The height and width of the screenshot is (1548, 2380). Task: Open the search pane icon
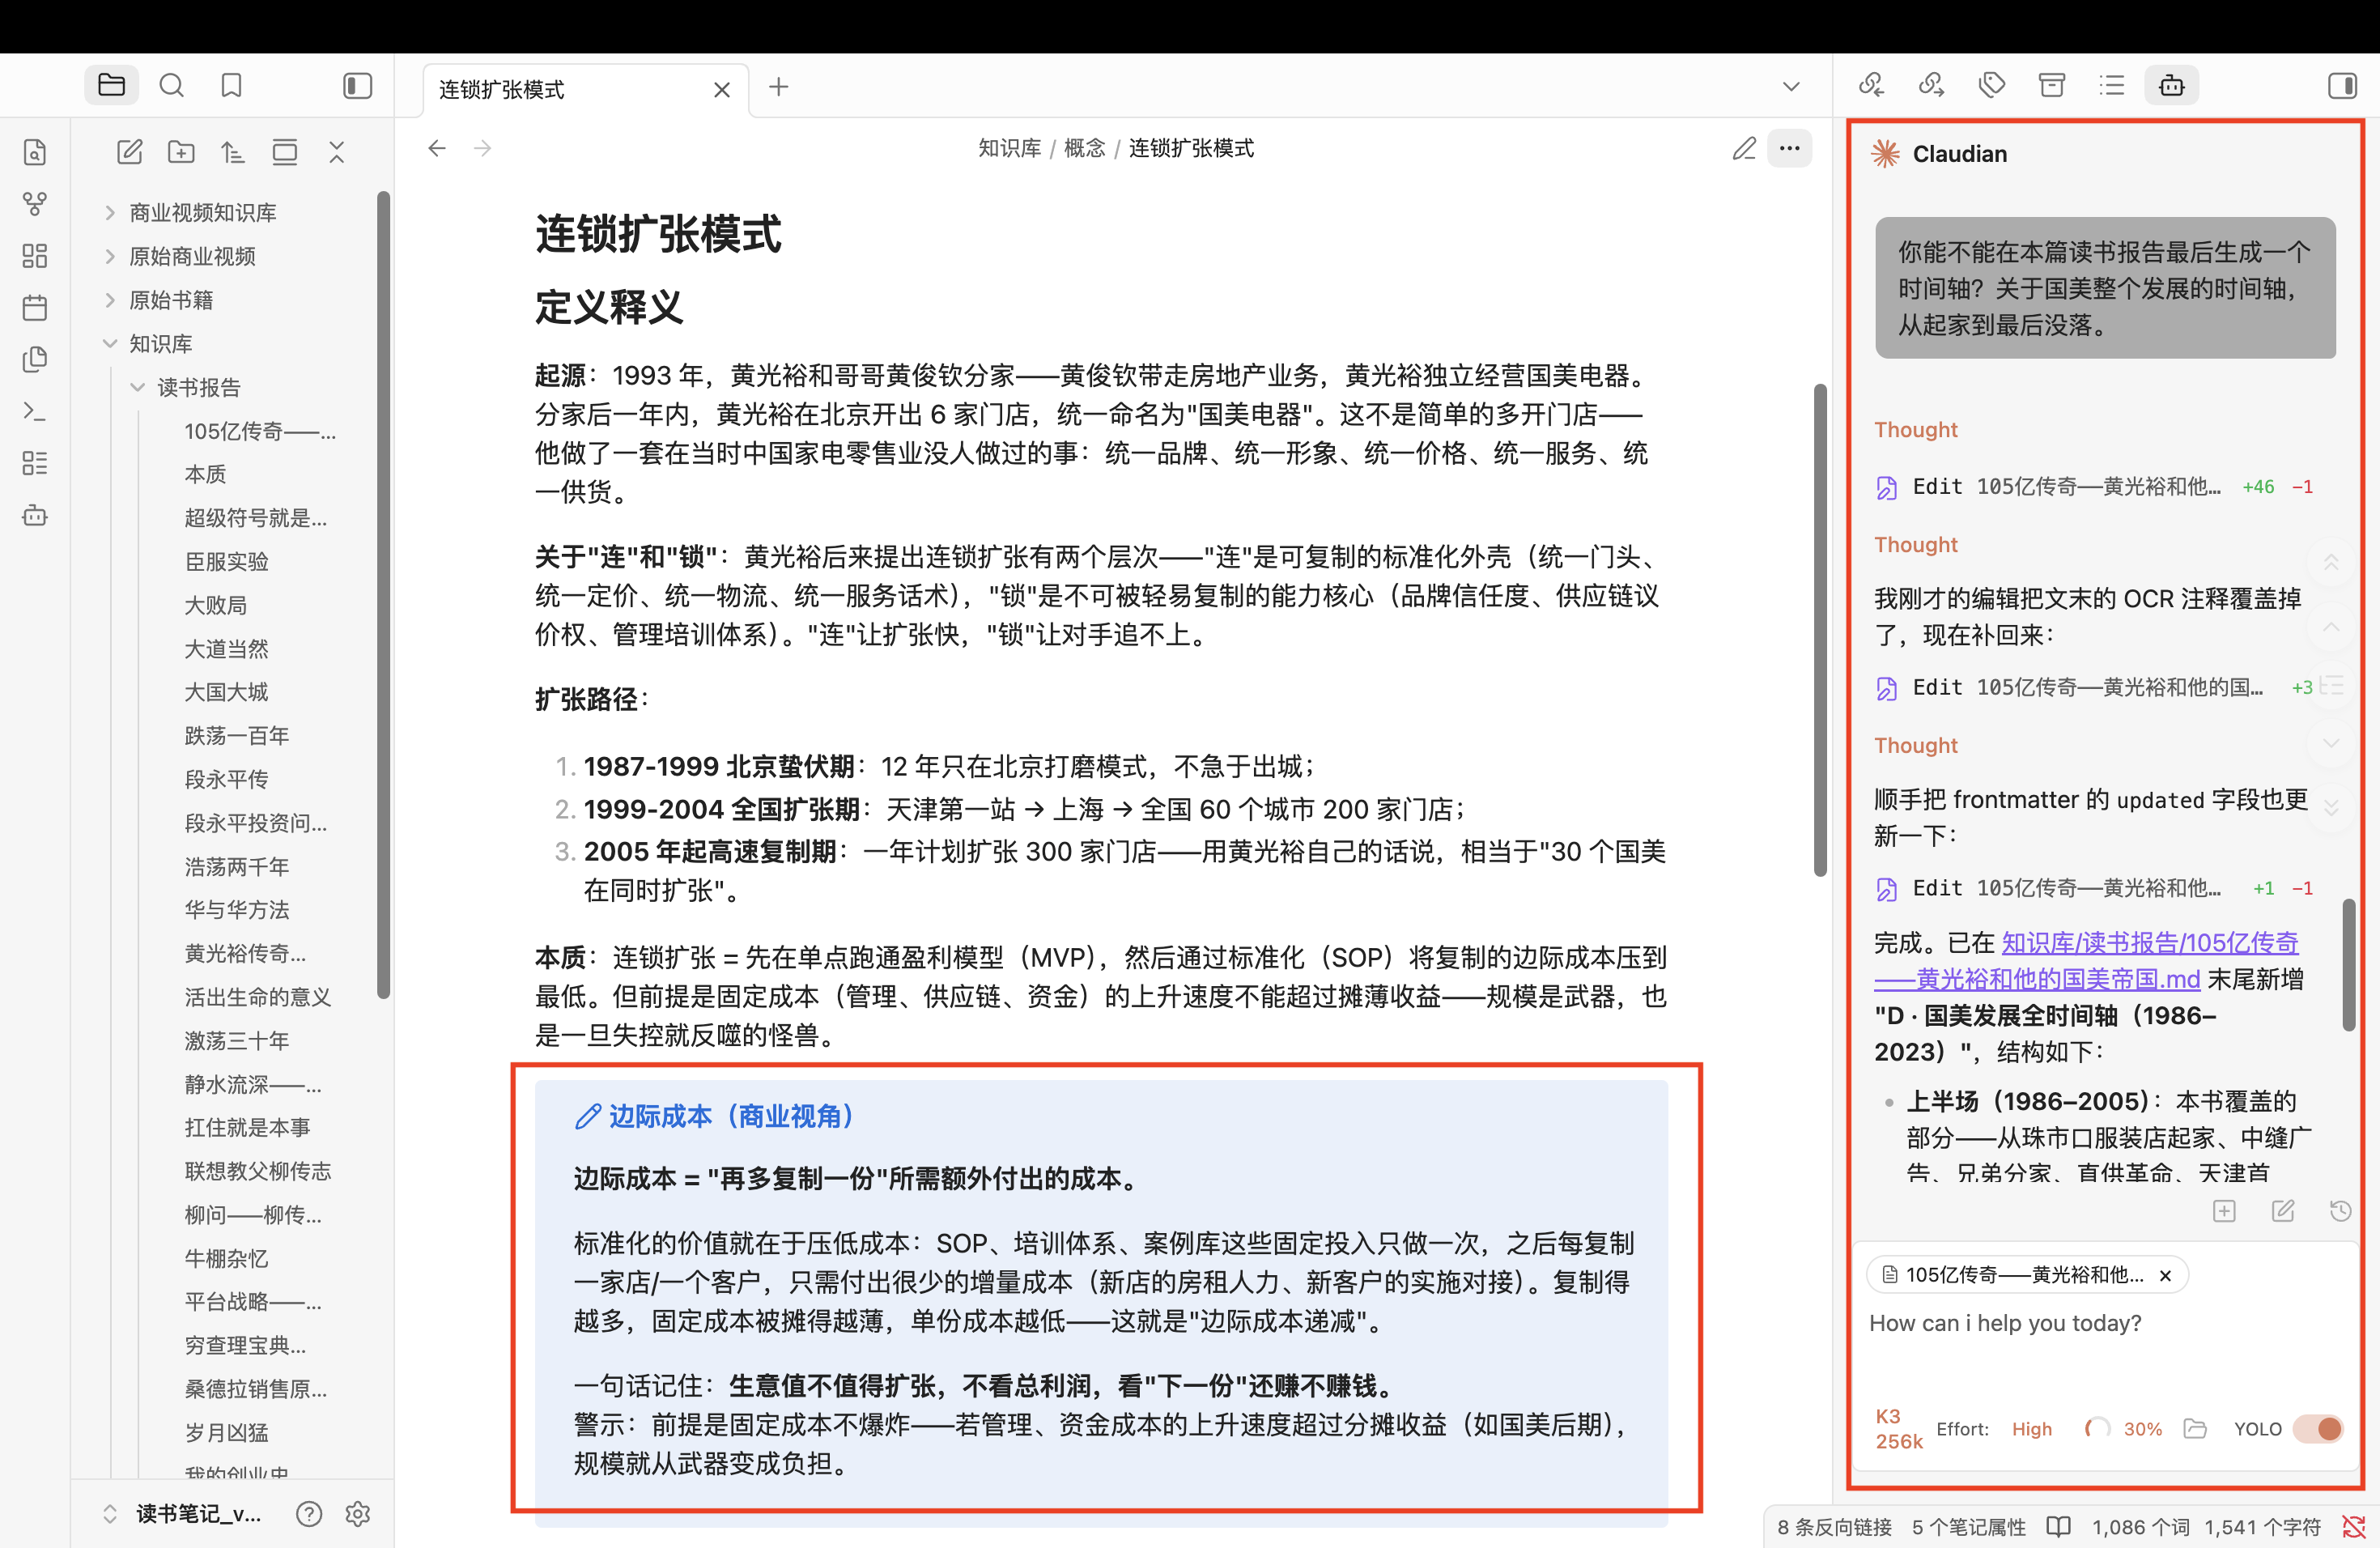click(x=171, y=85)
